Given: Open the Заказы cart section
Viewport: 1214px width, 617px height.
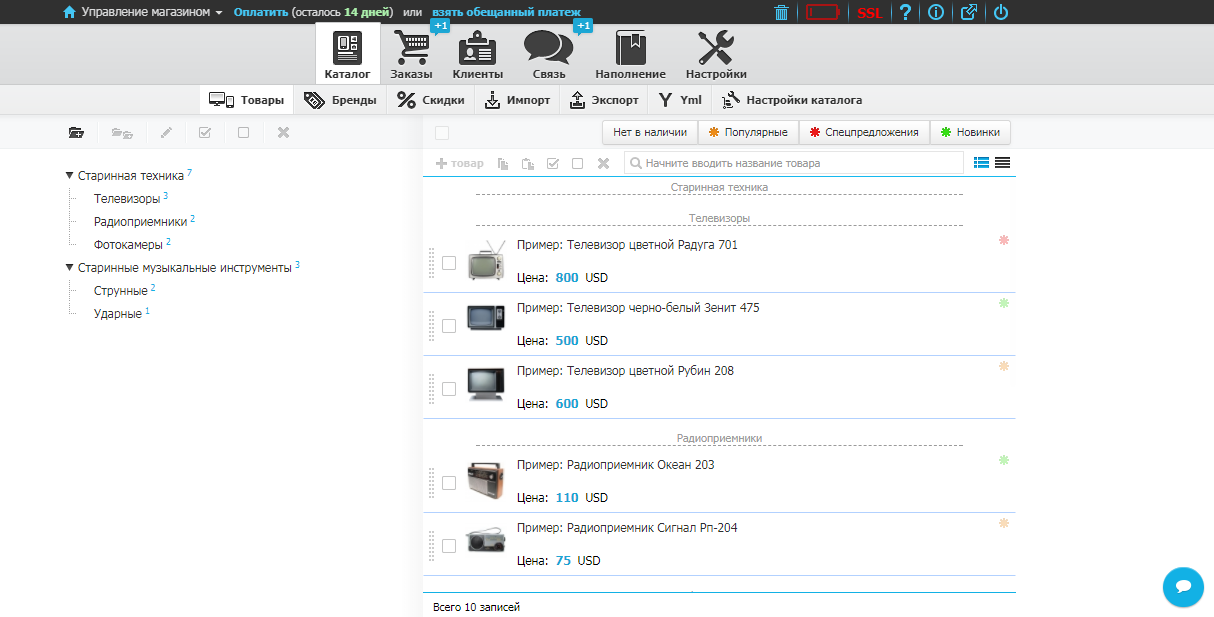Looking at the screenshot, I should [x=411, y=54].
